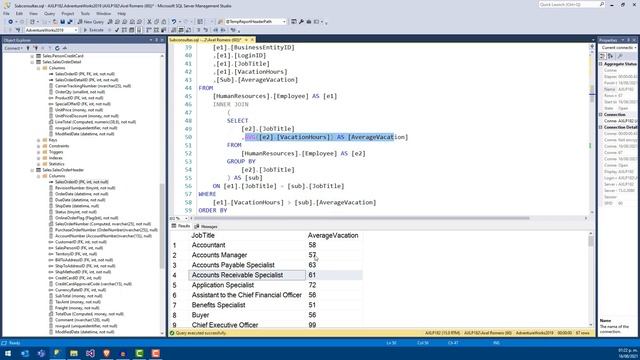Click the New Query toolbar button
Screen dimensions: 640x360
point(91,22)
